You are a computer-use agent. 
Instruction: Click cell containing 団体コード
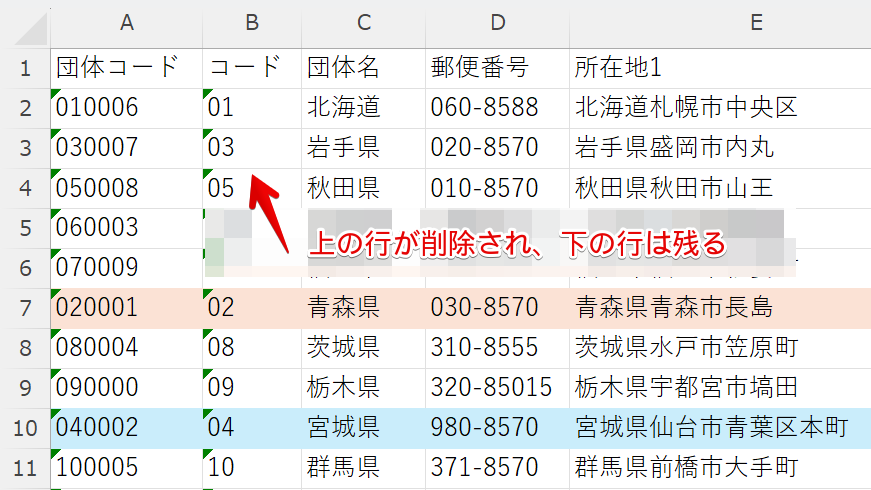pyautogui.click(x=127, y=69)
